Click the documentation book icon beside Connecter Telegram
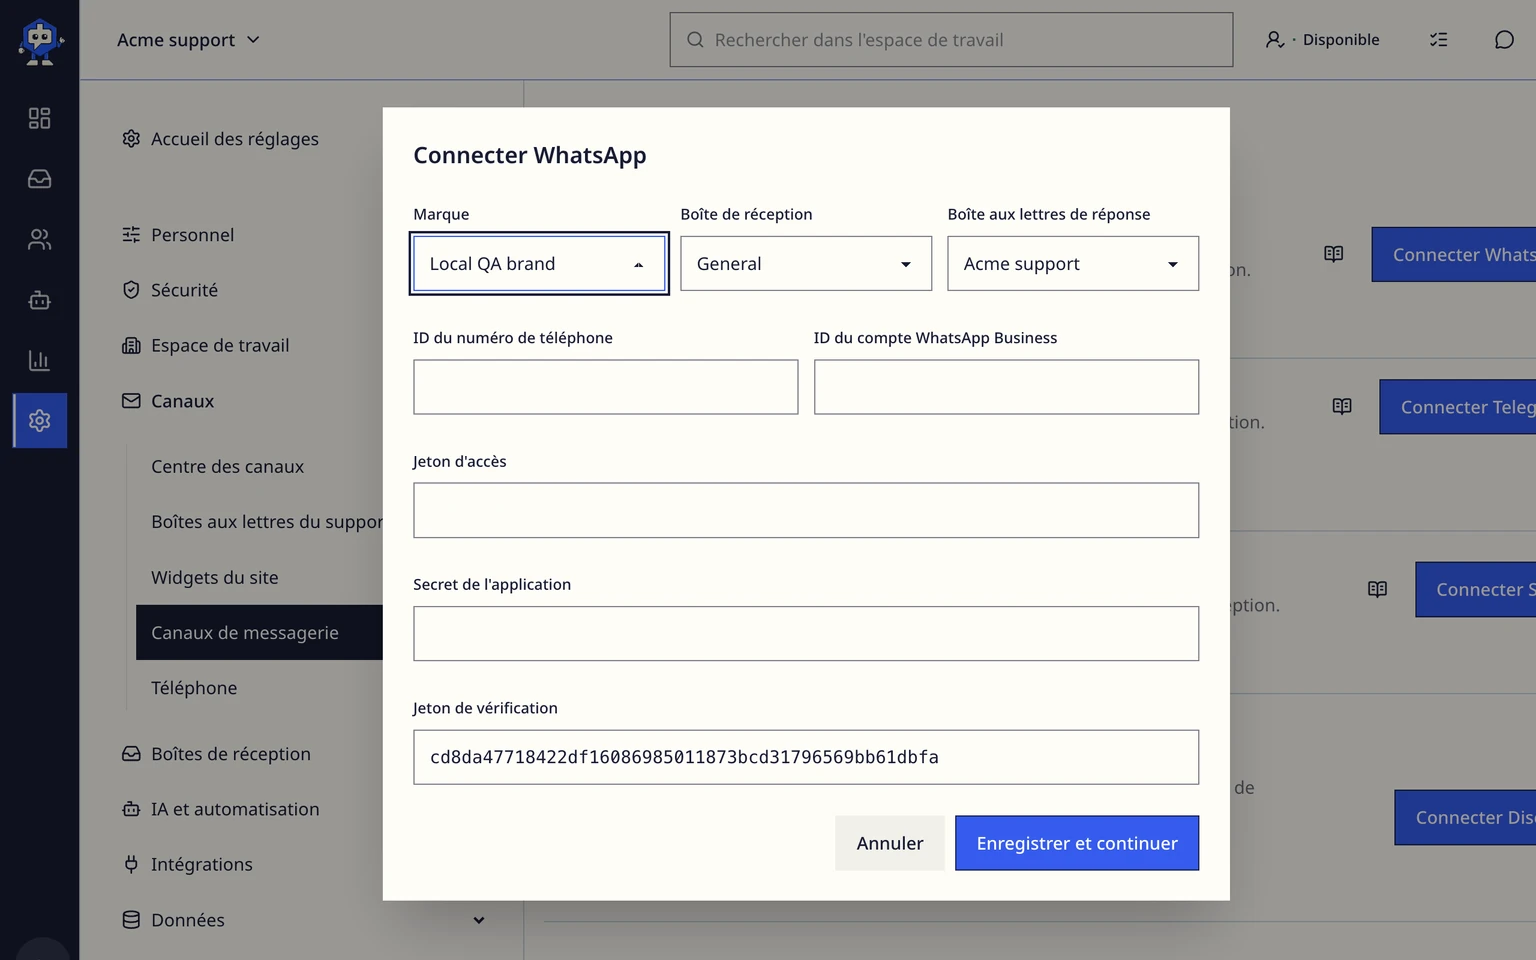 point(1342,406)
